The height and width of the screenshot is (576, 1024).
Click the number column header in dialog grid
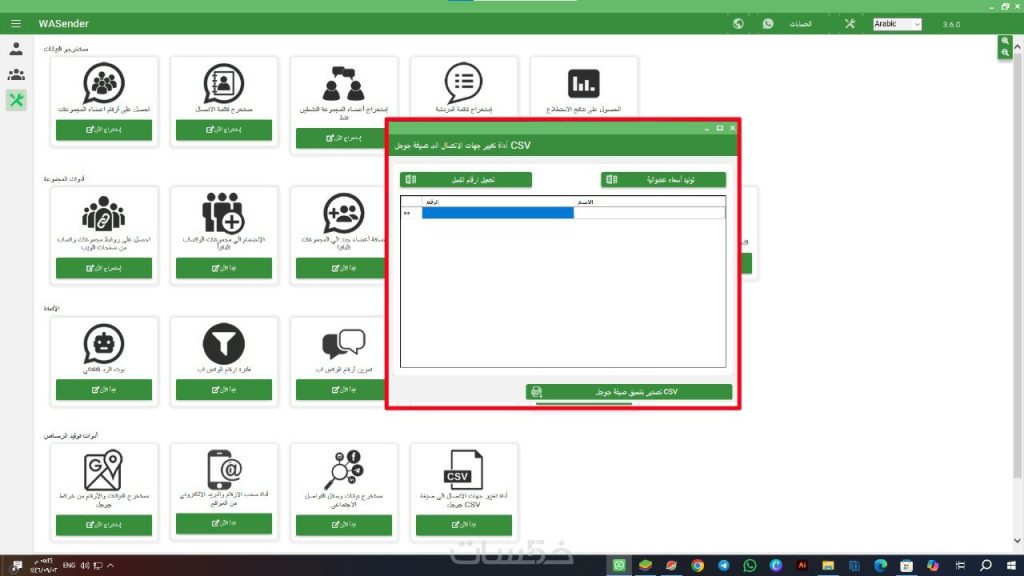[498, 202]
